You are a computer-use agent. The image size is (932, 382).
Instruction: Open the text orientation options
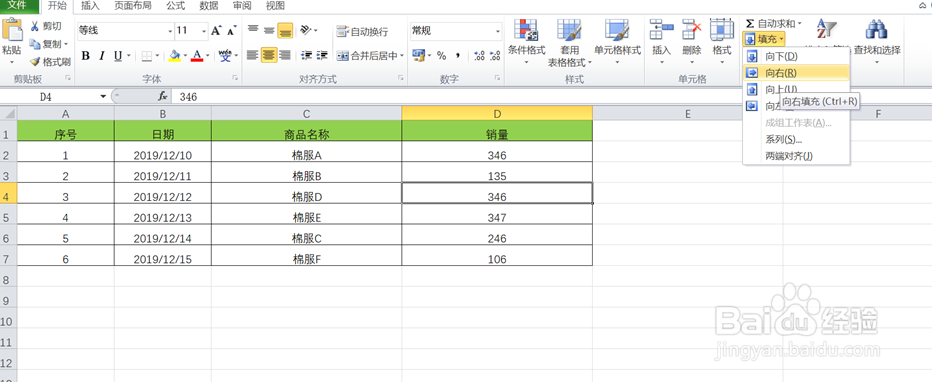coord(307,30)
